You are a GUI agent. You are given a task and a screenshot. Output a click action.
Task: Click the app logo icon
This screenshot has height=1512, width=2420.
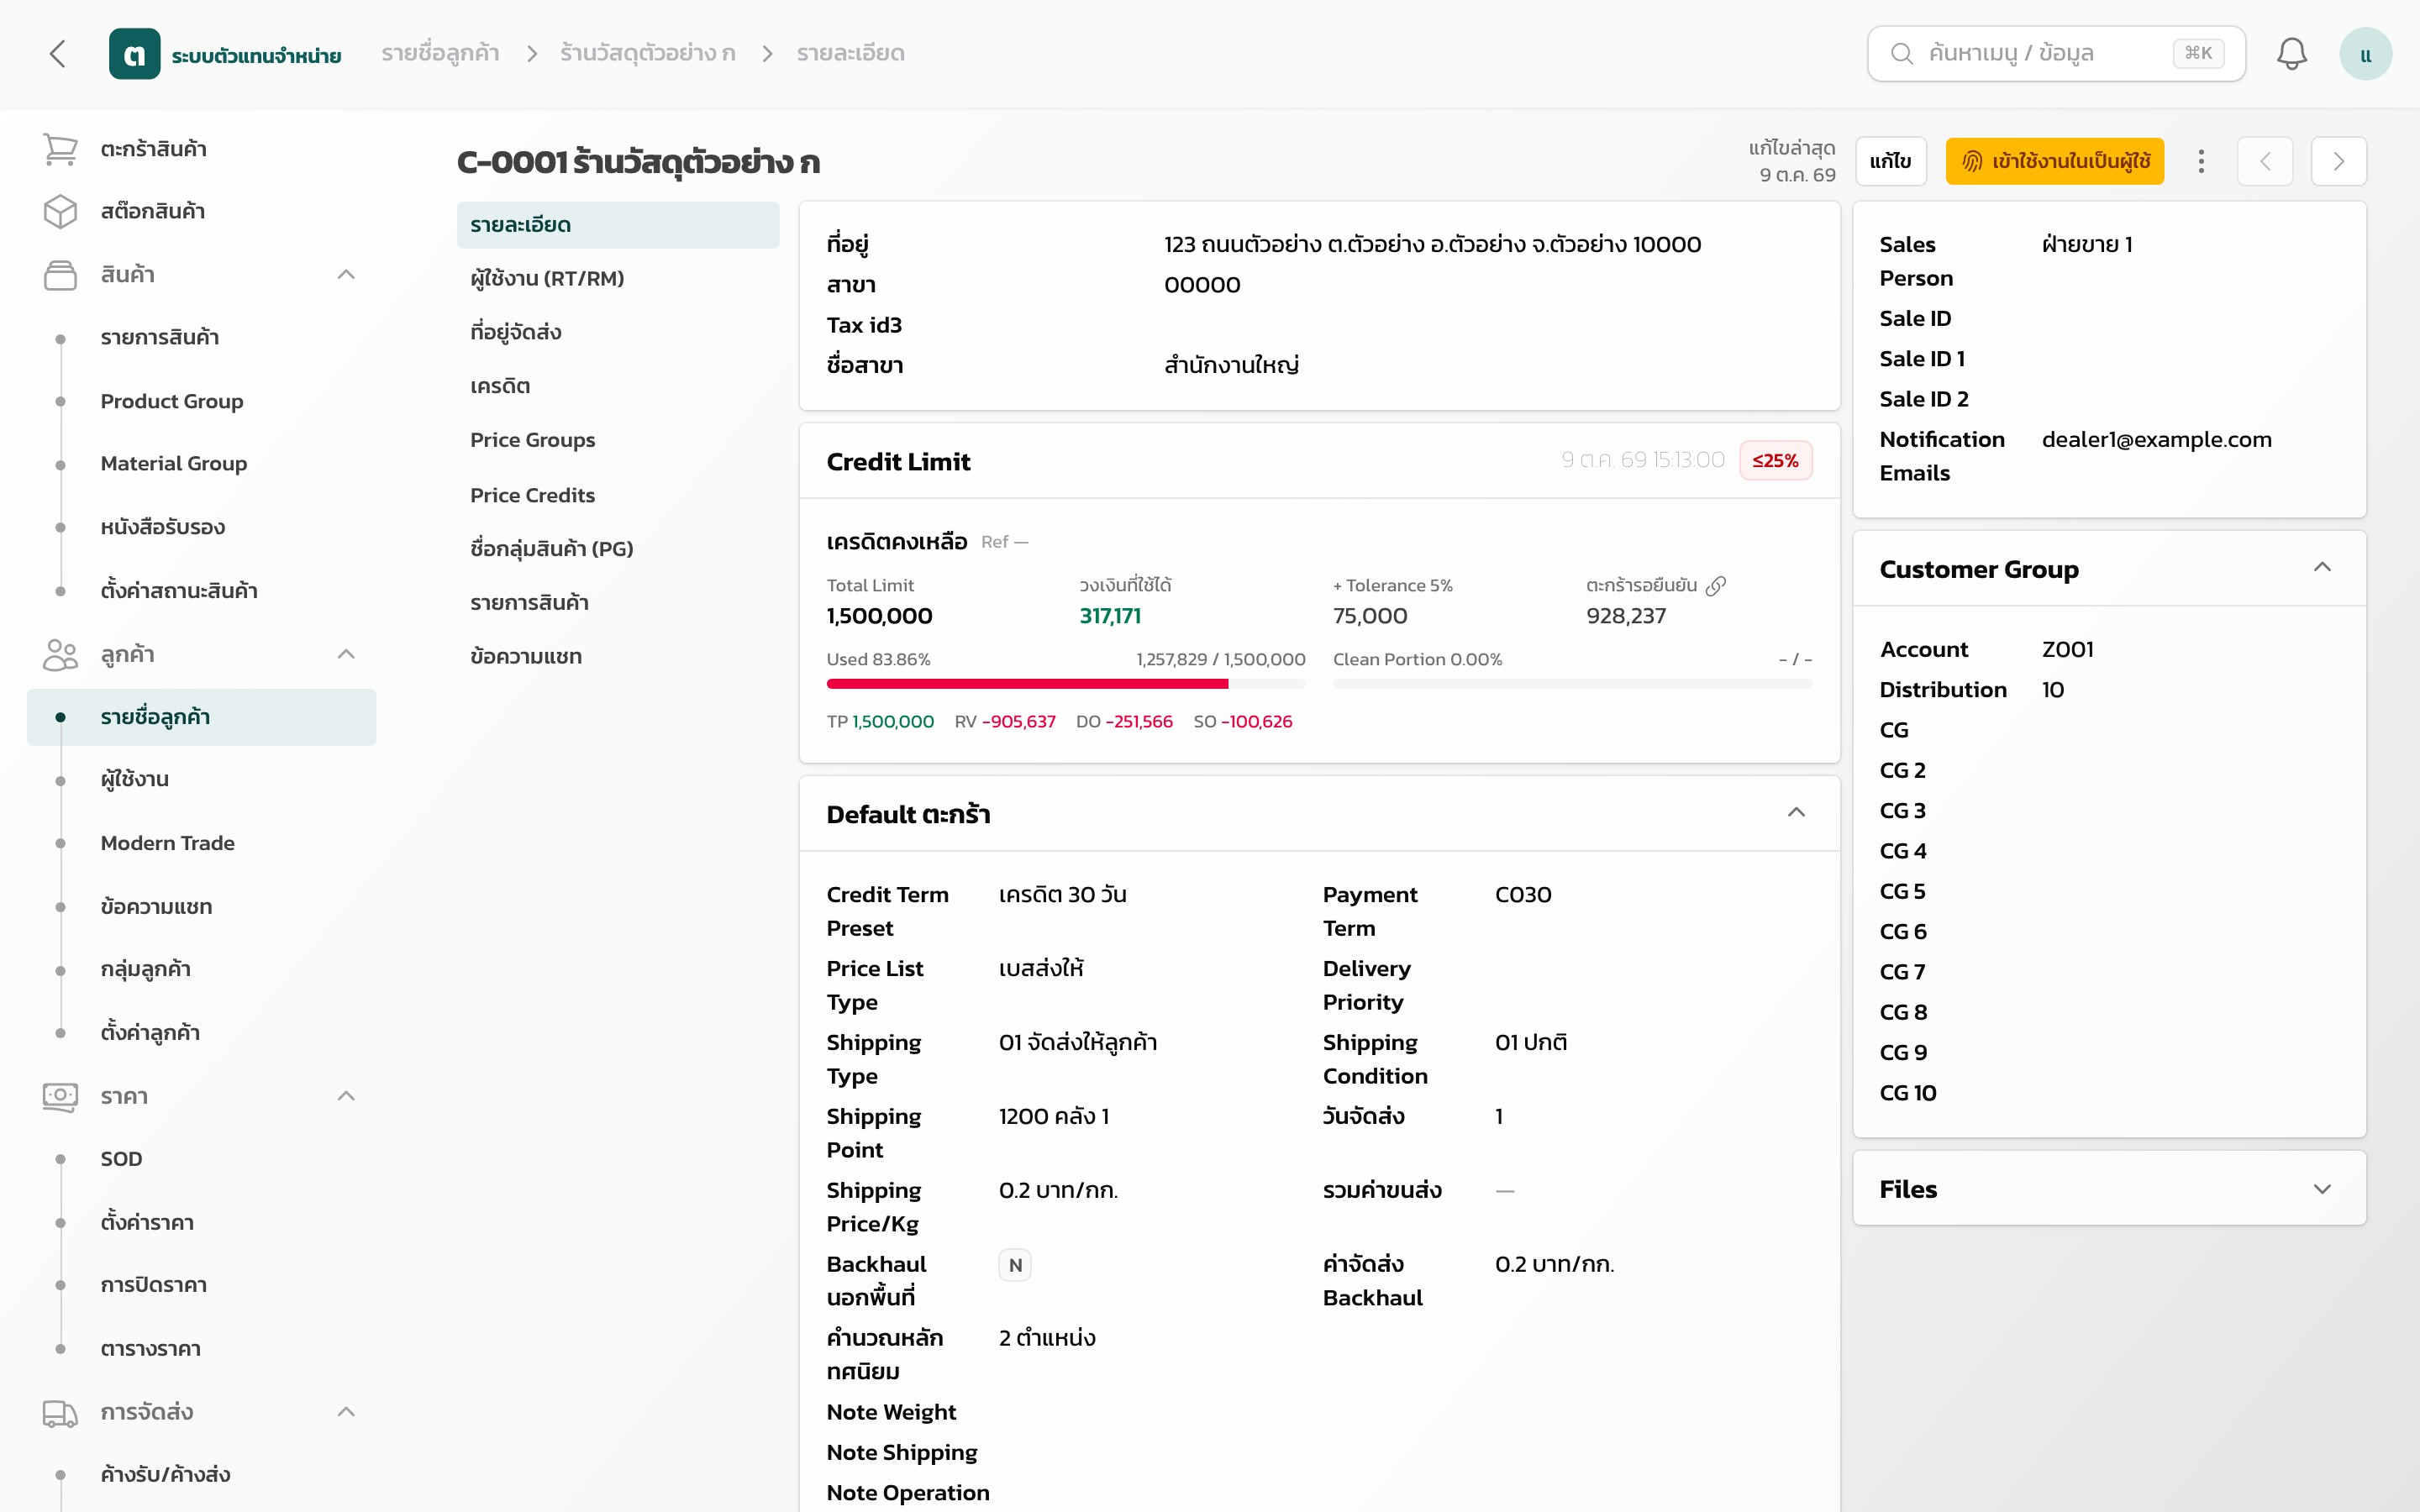(134, 54)
